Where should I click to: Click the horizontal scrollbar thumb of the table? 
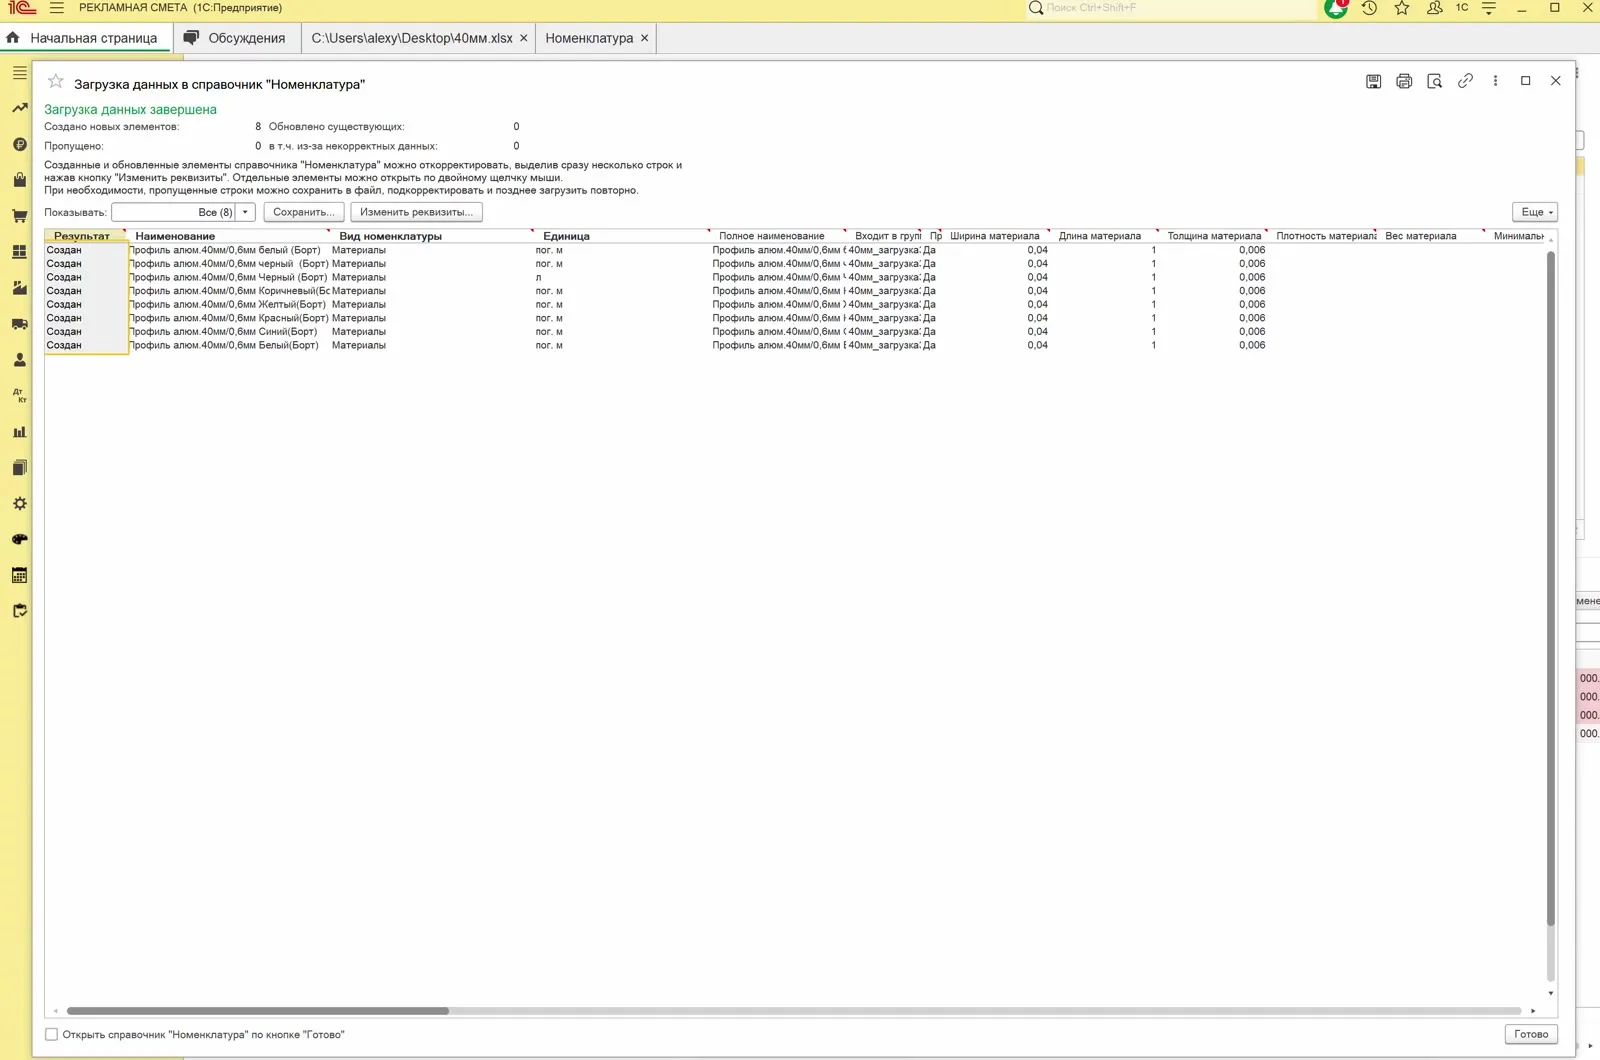(258, 1011)
